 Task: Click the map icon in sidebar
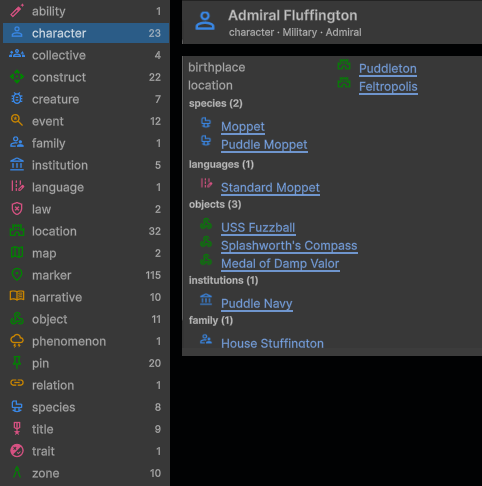pyautogui.click(x=17, y=252)
